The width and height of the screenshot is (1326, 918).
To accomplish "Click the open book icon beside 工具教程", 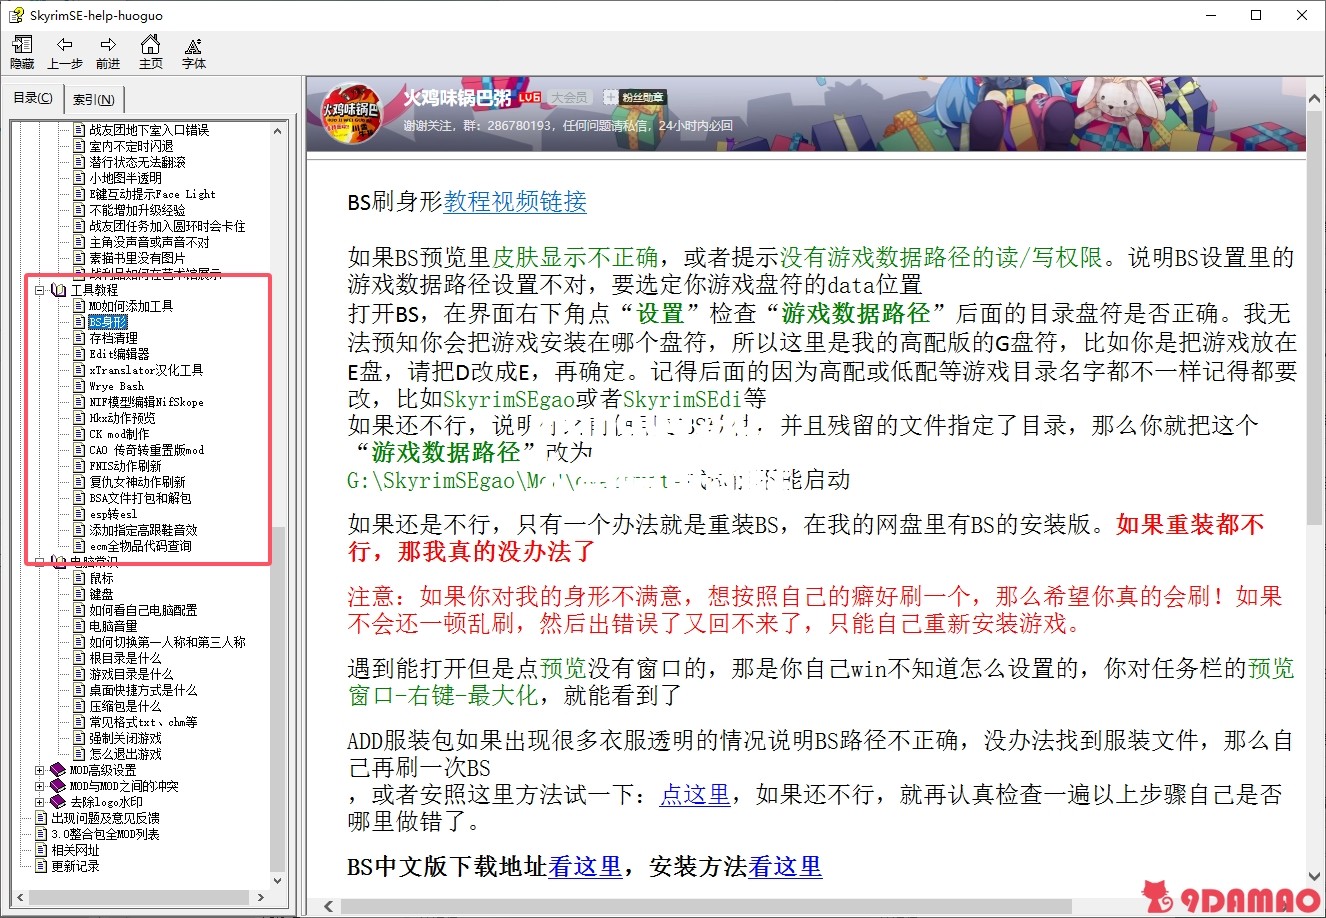I will pos(58,290).
